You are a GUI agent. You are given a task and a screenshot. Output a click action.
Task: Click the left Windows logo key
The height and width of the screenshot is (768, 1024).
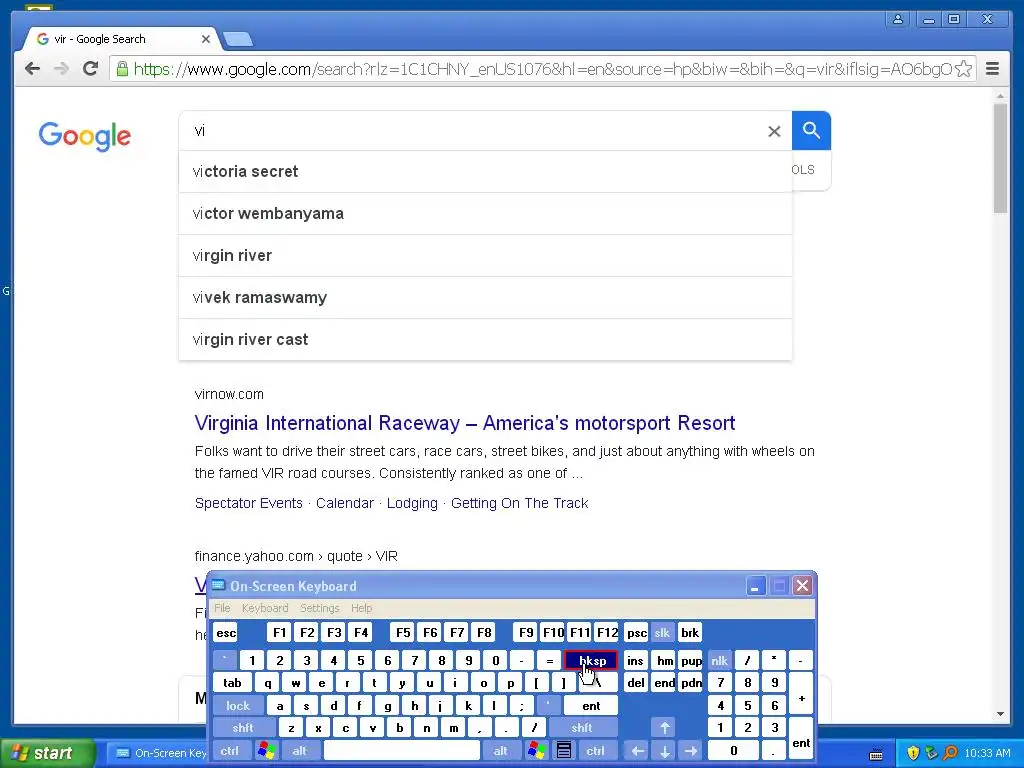(266, 750)
